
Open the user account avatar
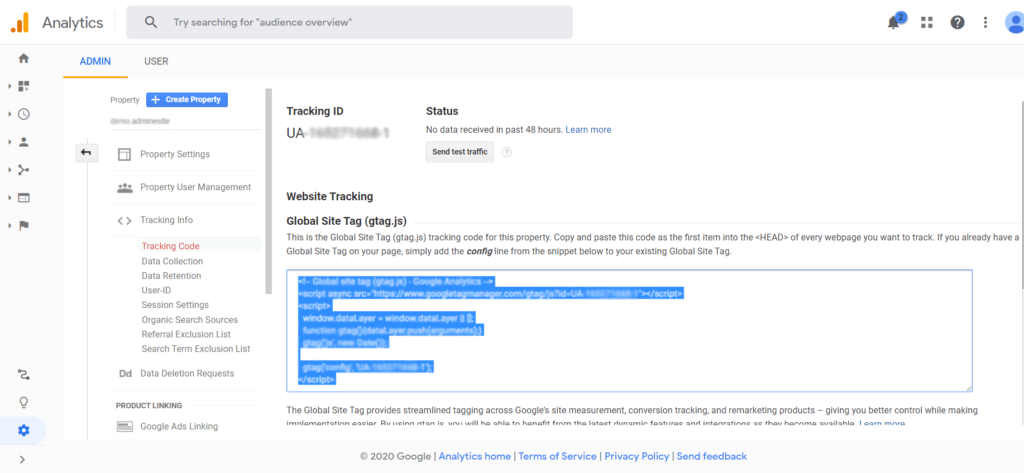(x=1015, y=22)
